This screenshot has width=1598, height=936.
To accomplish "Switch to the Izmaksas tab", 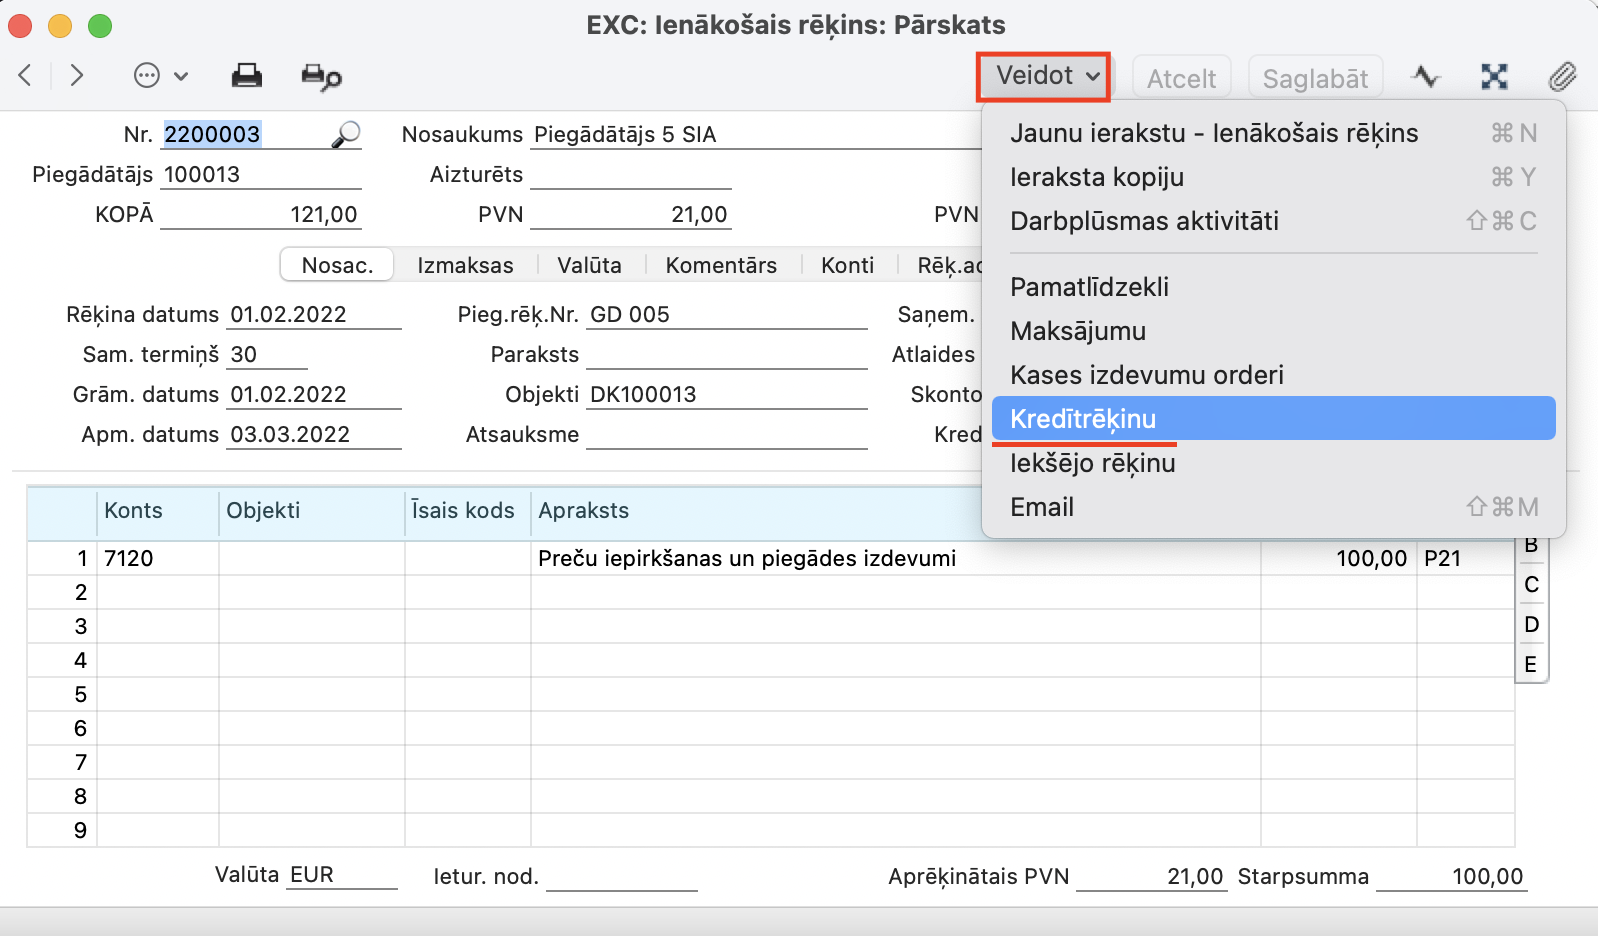I will pos(465,265).
